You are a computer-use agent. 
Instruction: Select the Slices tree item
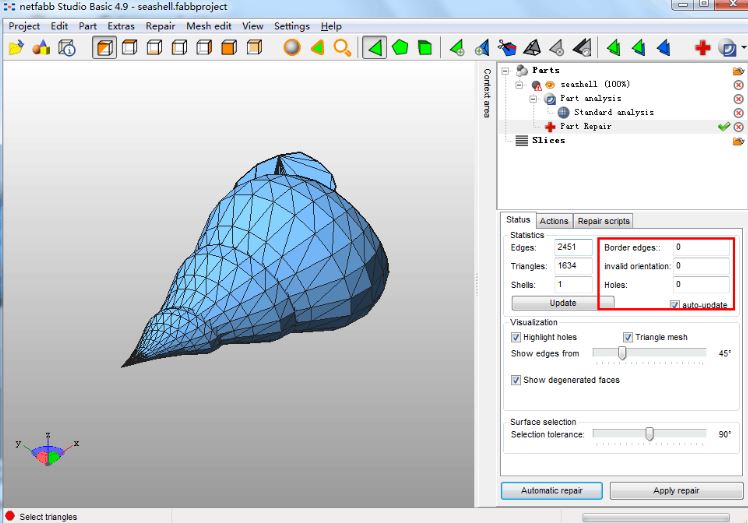pyautogui.click(x=549, y=140)
